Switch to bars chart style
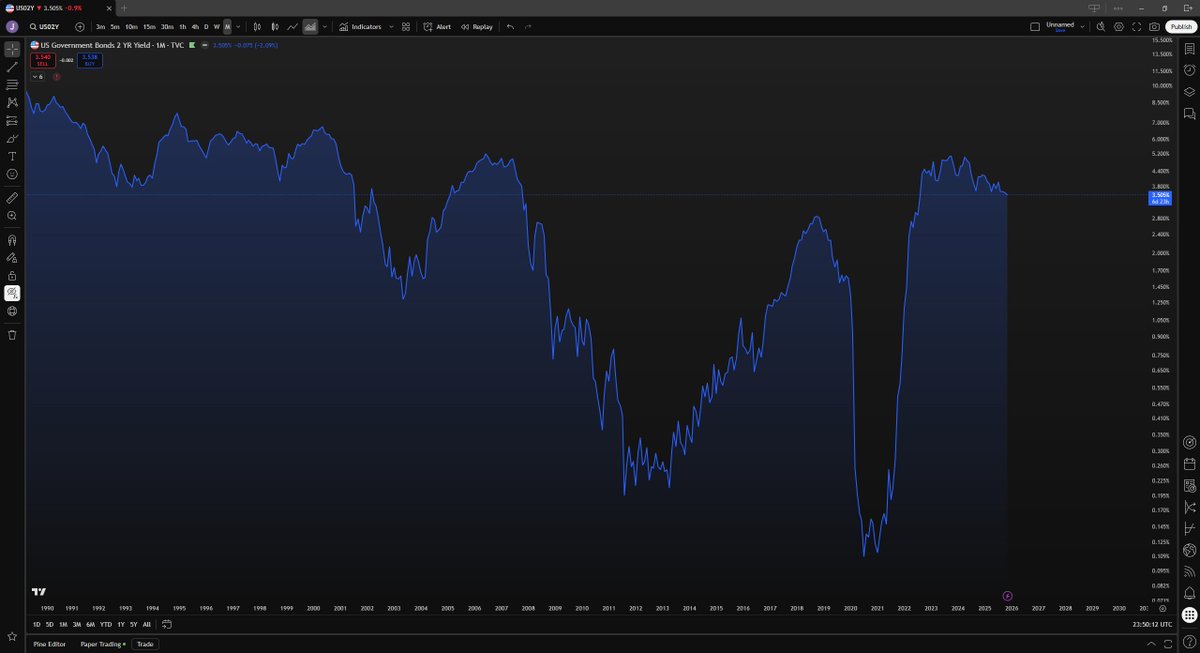 click(x=257, y=27)
